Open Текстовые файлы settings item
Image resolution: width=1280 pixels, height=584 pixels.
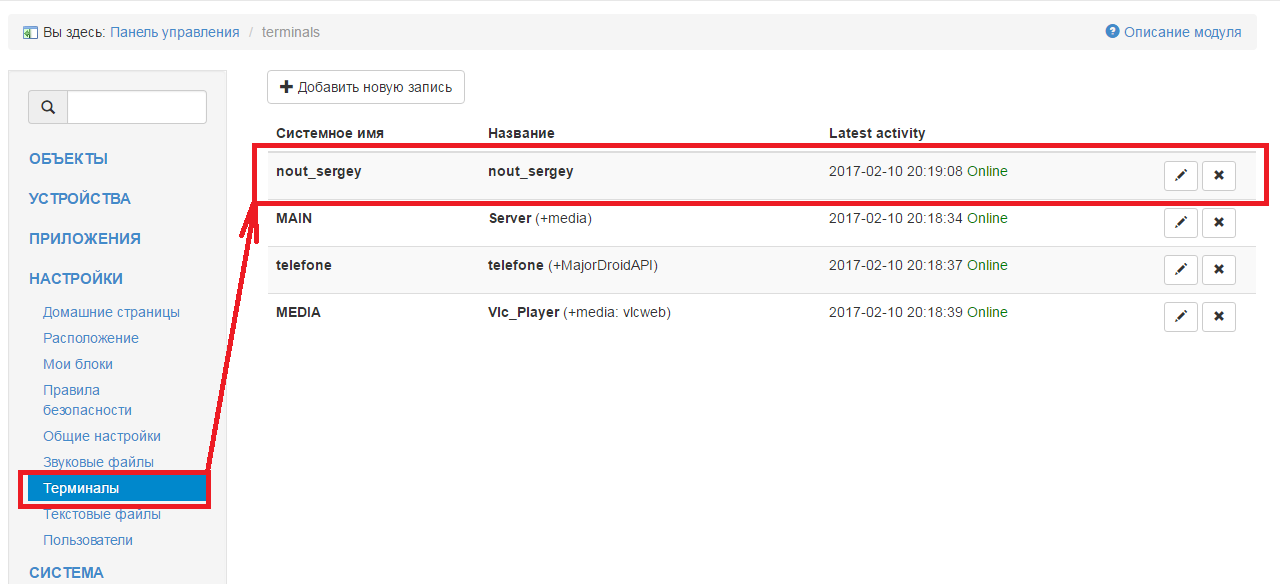102,514
